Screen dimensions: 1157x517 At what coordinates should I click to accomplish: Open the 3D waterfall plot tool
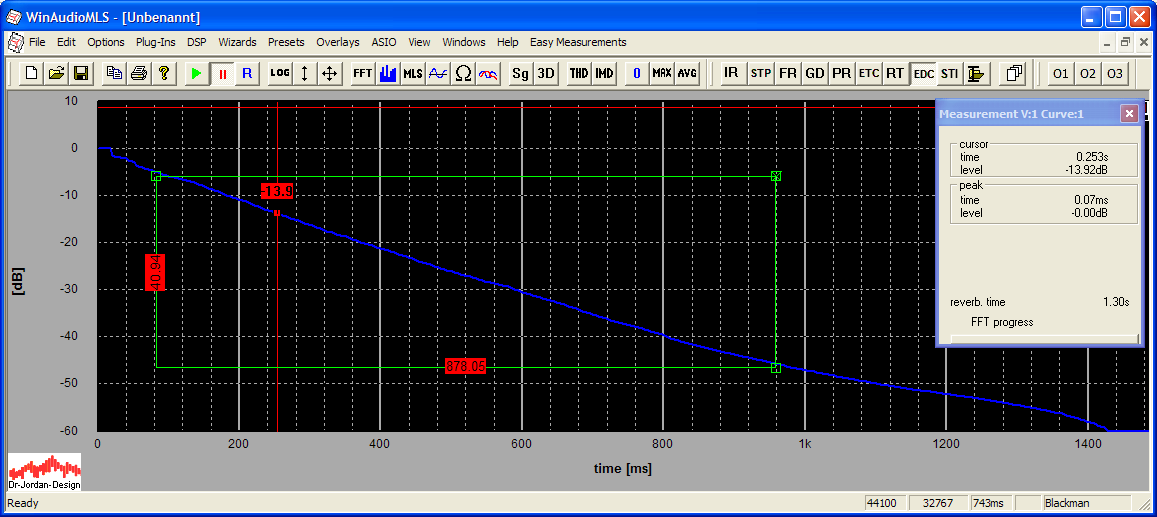point(546,73)
